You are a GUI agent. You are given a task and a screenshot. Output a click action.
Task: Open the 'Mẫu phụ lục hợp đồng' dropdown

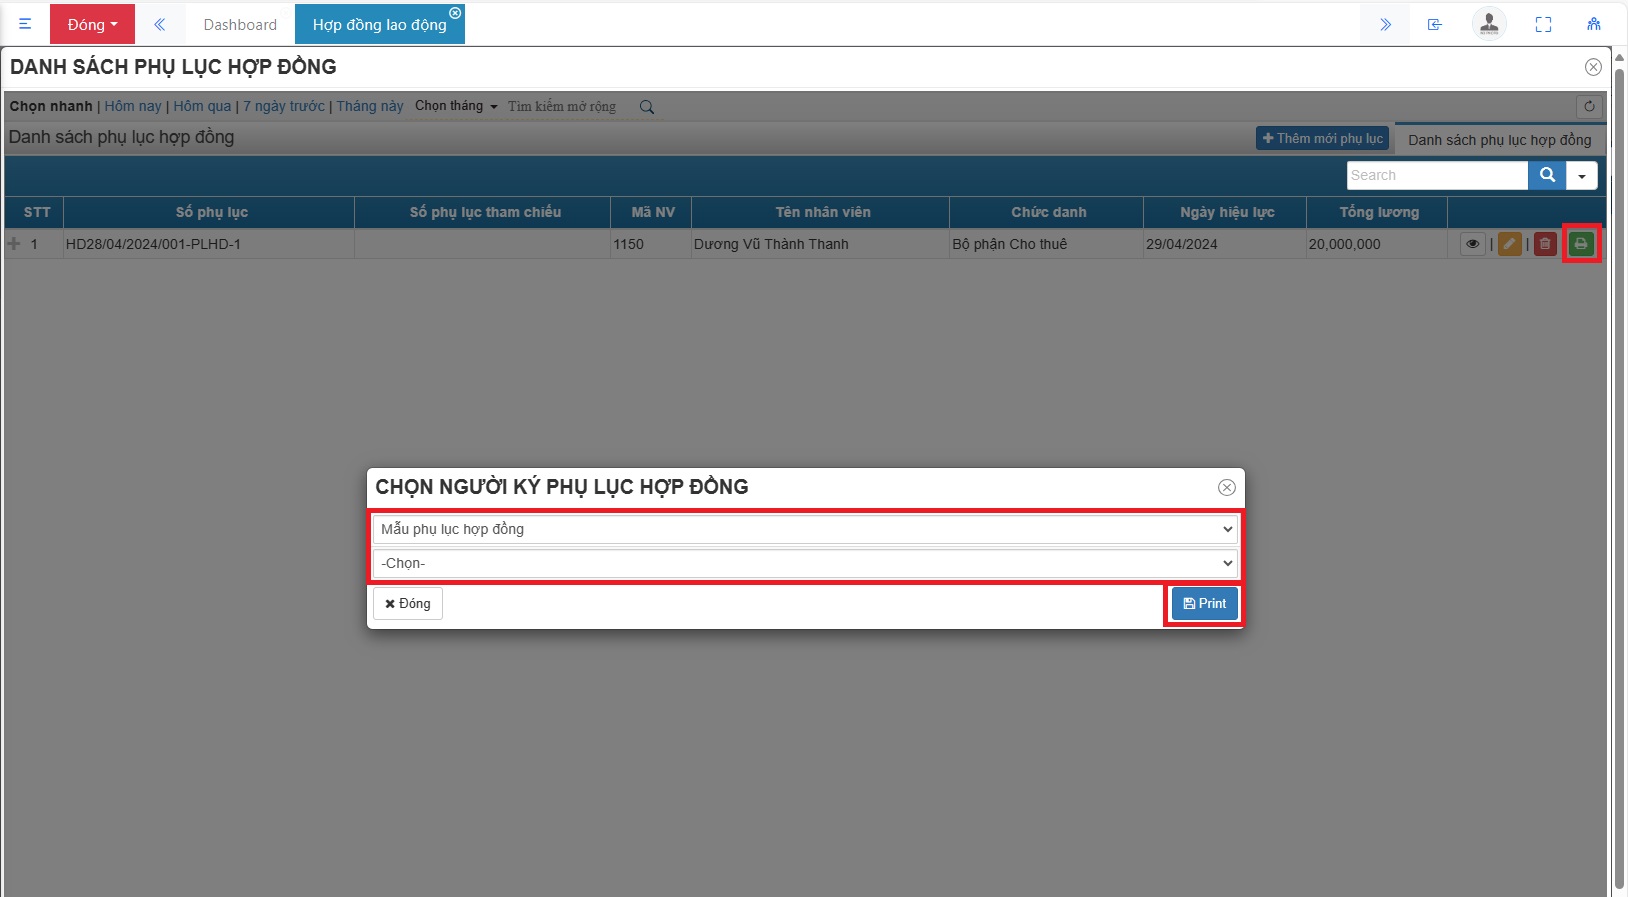tap(805, 529)
